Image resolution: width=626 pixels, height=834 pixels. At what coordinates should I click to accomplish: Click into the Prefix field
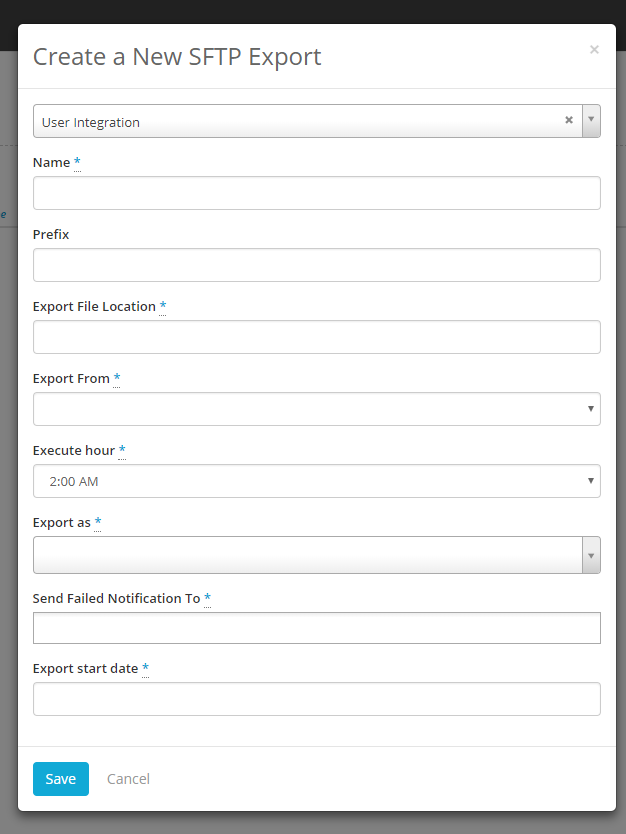click(317, 265)
